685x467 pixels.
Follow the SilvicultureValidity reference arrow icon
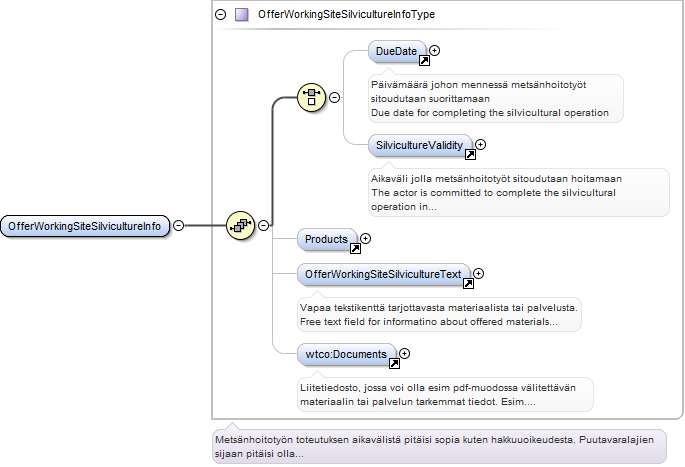tap(470, 154)
